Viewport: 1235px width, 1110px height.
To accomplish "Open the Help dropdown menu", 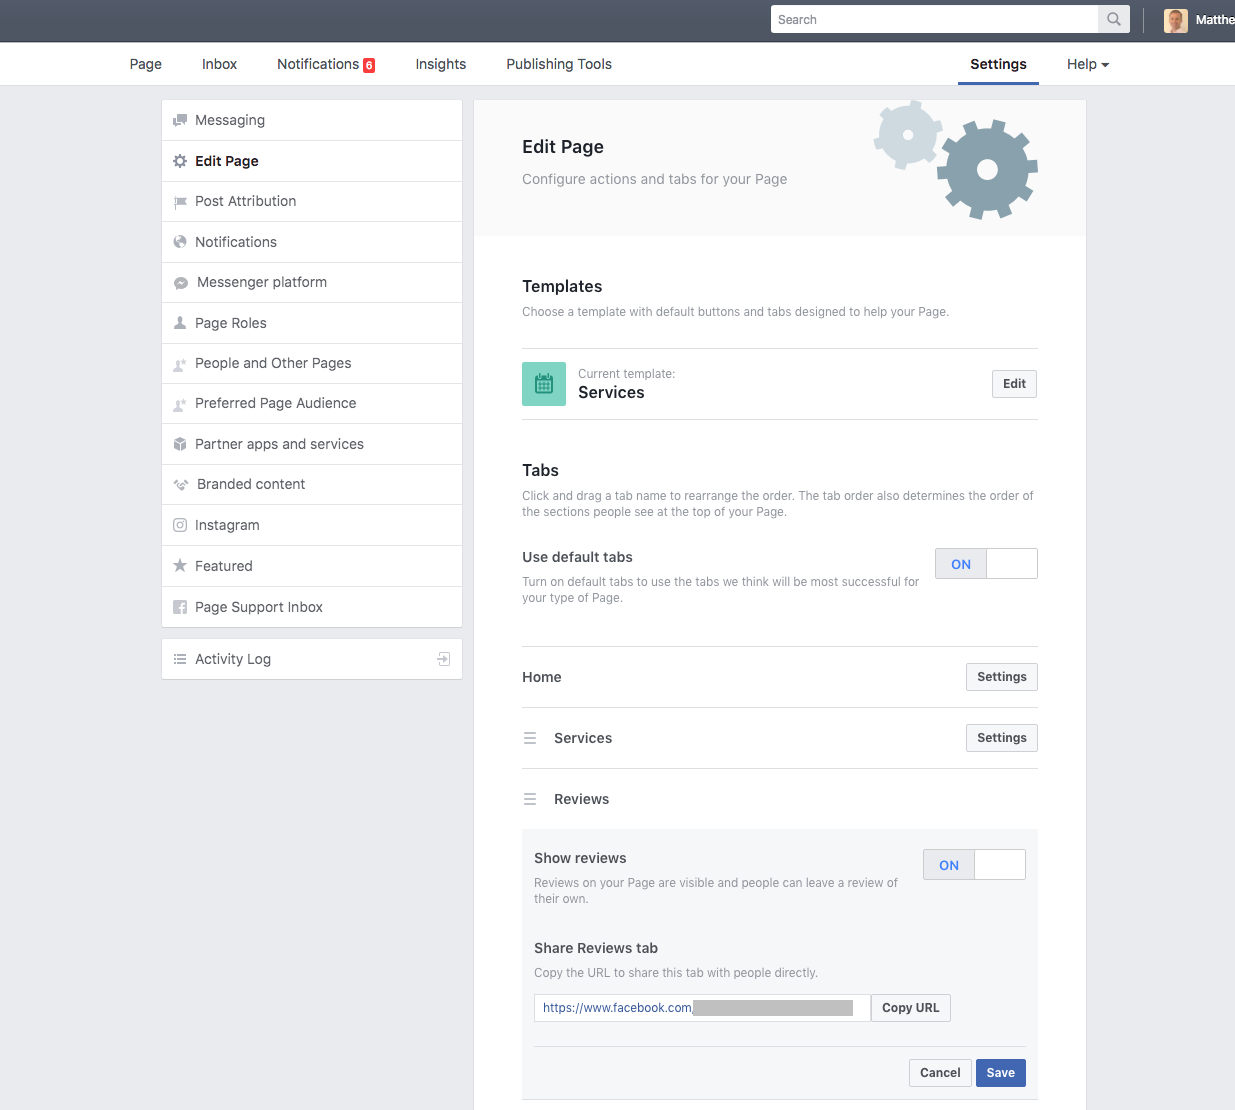I will 1088,64.
